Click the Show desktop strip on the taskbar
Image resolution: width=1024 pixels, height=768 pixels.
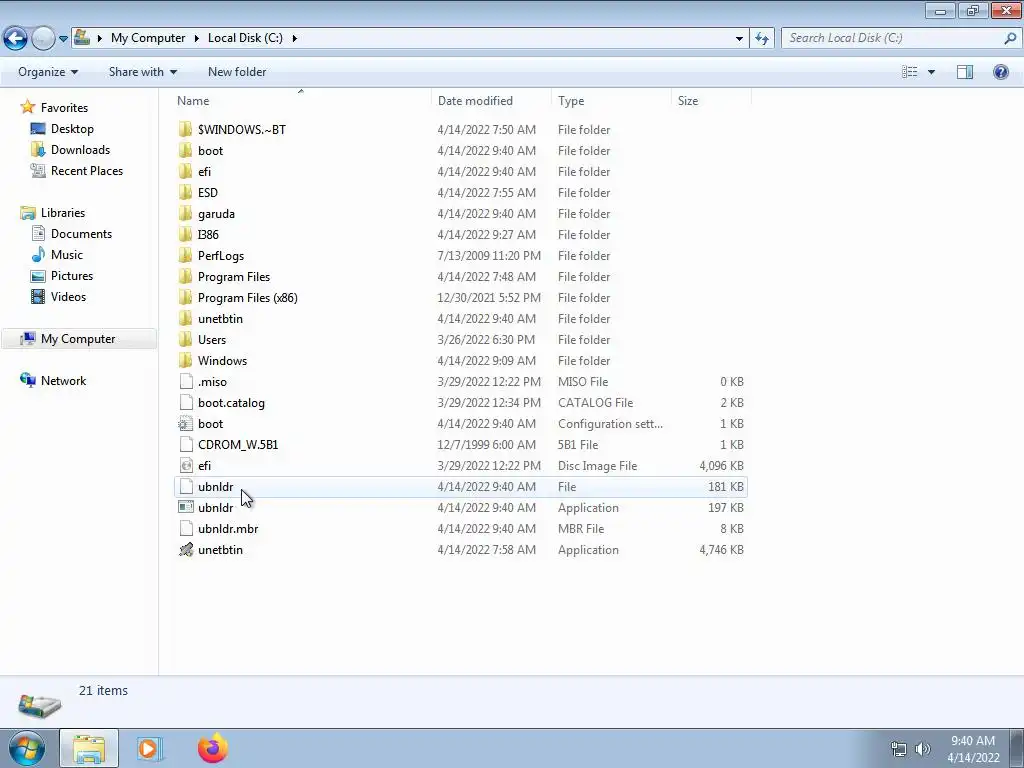click(1017, 748)
